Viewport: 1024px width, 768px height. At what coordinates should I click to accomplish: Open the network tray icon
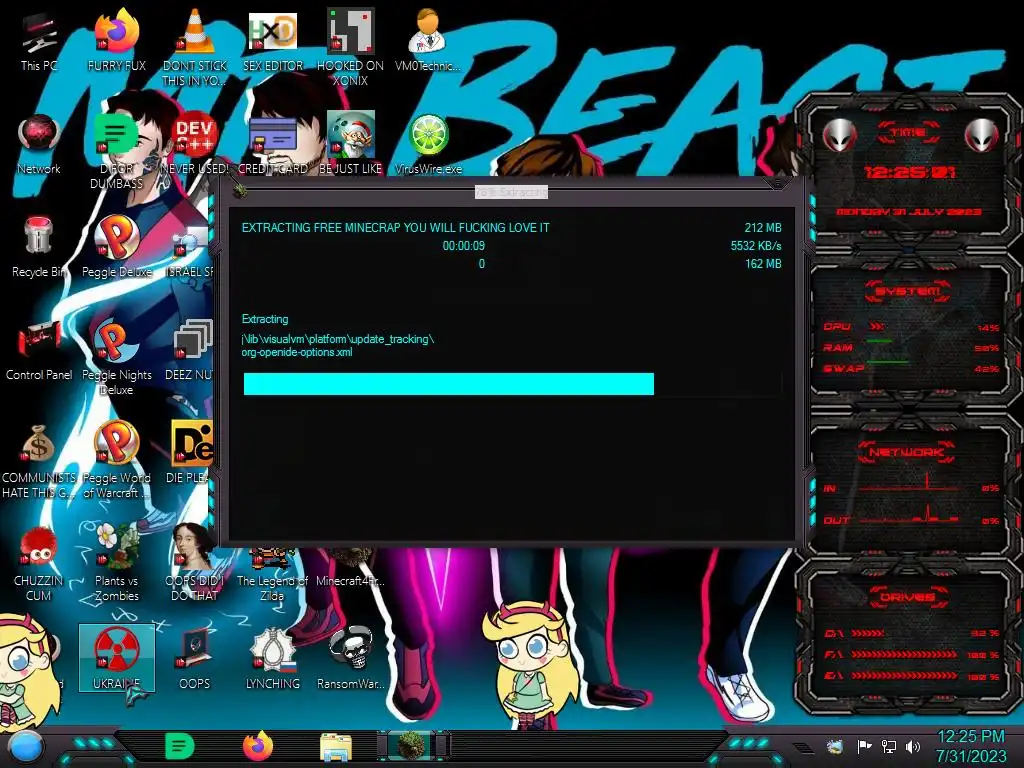click(x=888, y=746)
